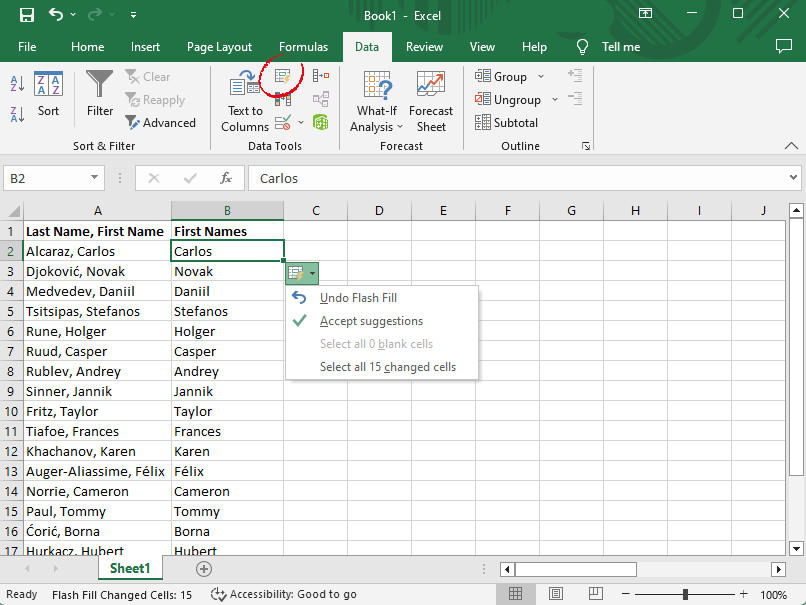The image size is (806, 605).
Task: Open the View tab
Action: [x=482, y=47]
